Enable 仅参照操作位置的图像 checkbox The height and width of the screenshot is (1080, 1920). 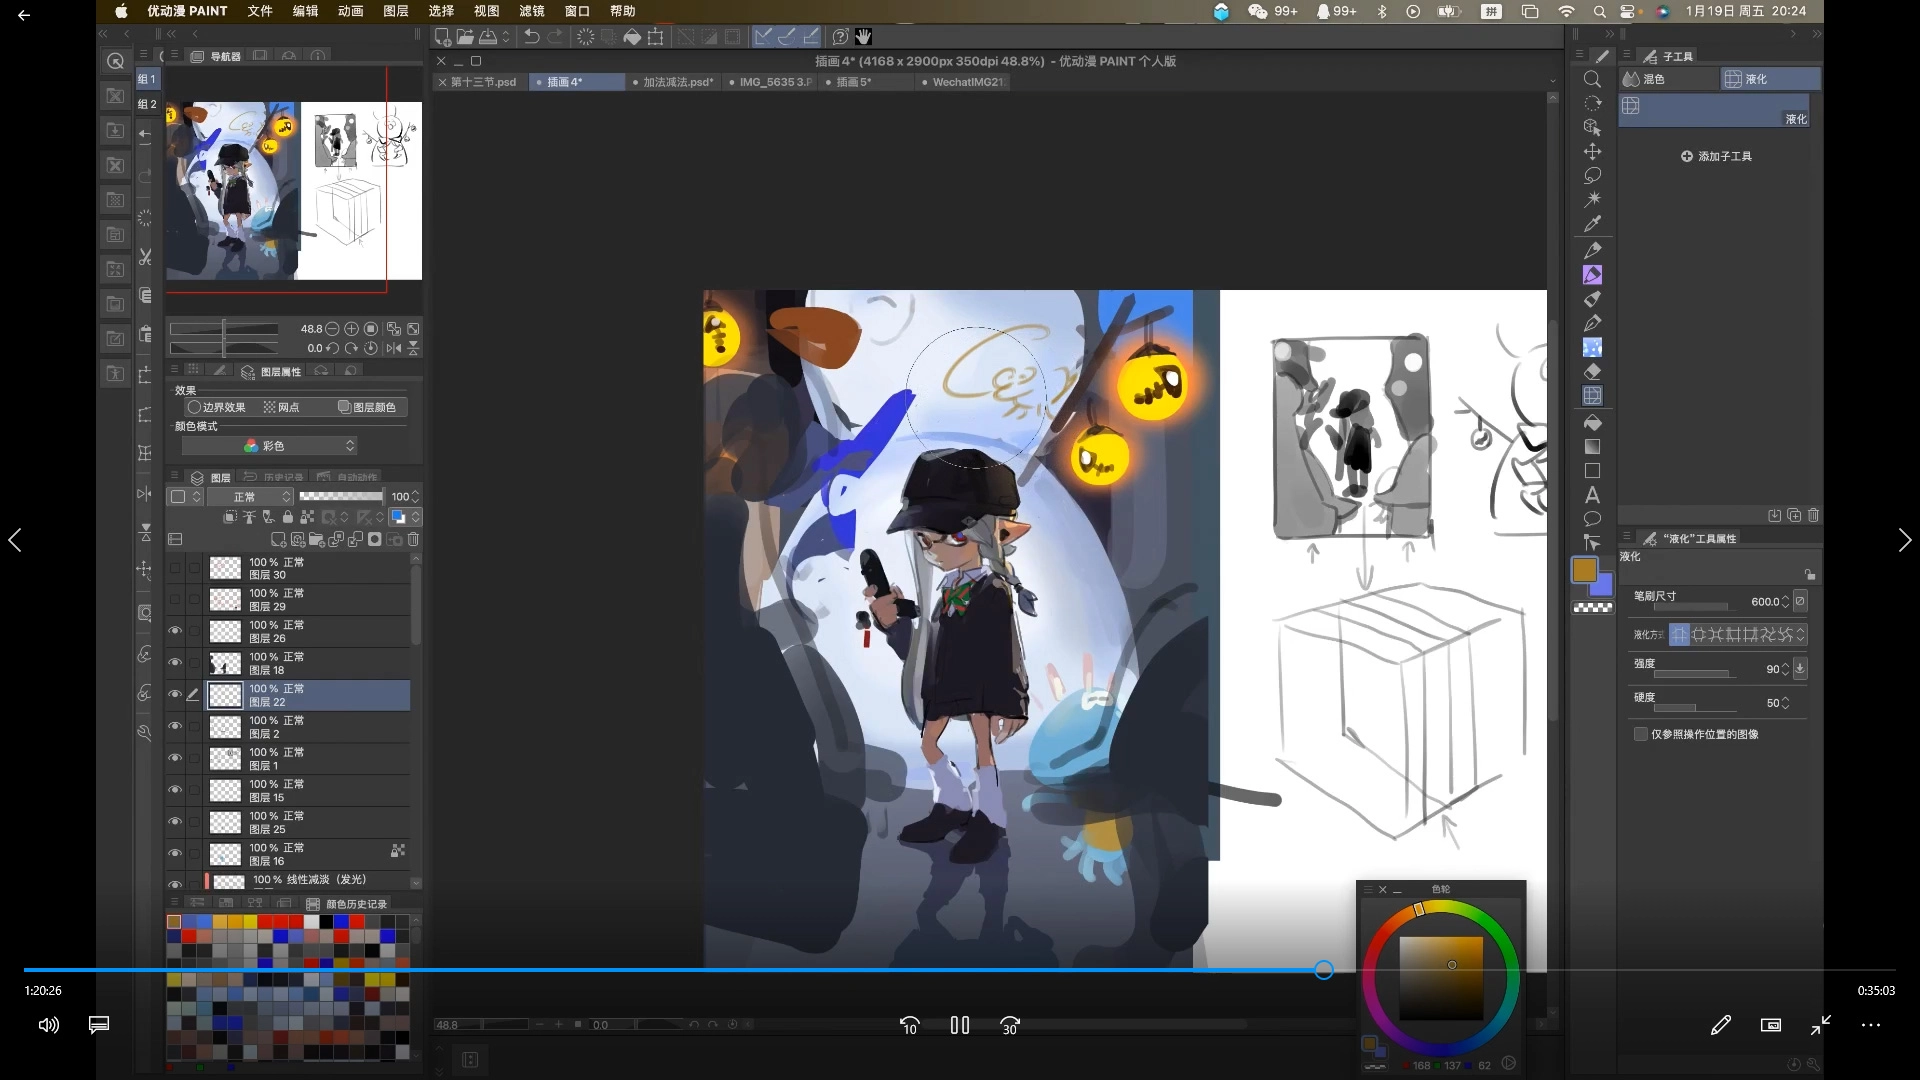1640,734
